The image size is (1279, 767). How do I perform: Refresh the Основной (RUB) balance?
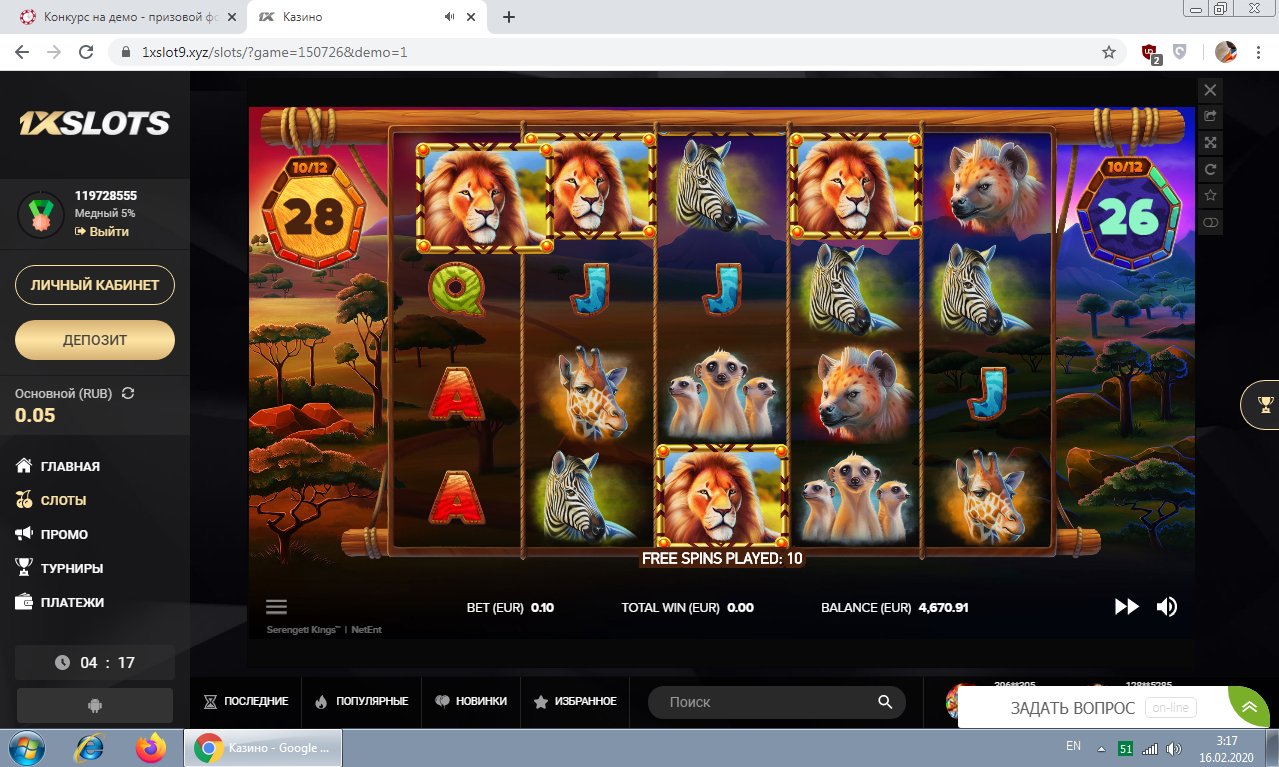tap(128, 393)
